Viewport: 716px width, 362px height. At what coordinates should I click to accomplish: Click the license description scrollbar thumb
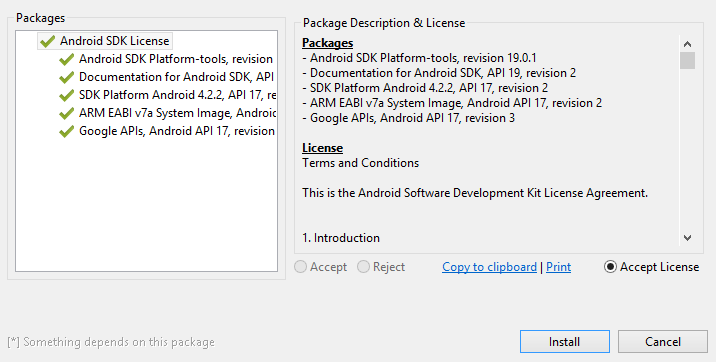pos(687,60)
